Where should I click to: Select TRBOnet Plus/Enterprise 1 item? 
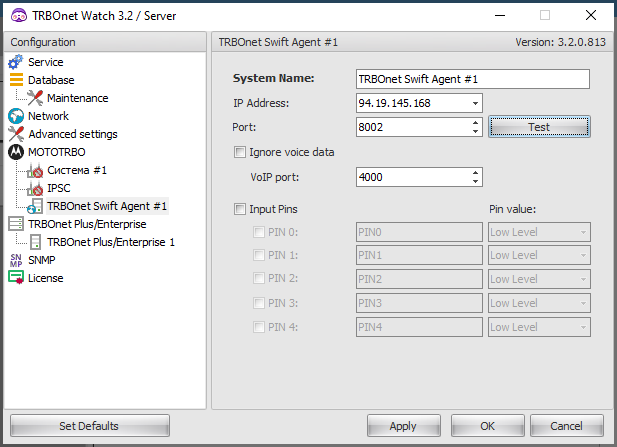coord(111,242)
